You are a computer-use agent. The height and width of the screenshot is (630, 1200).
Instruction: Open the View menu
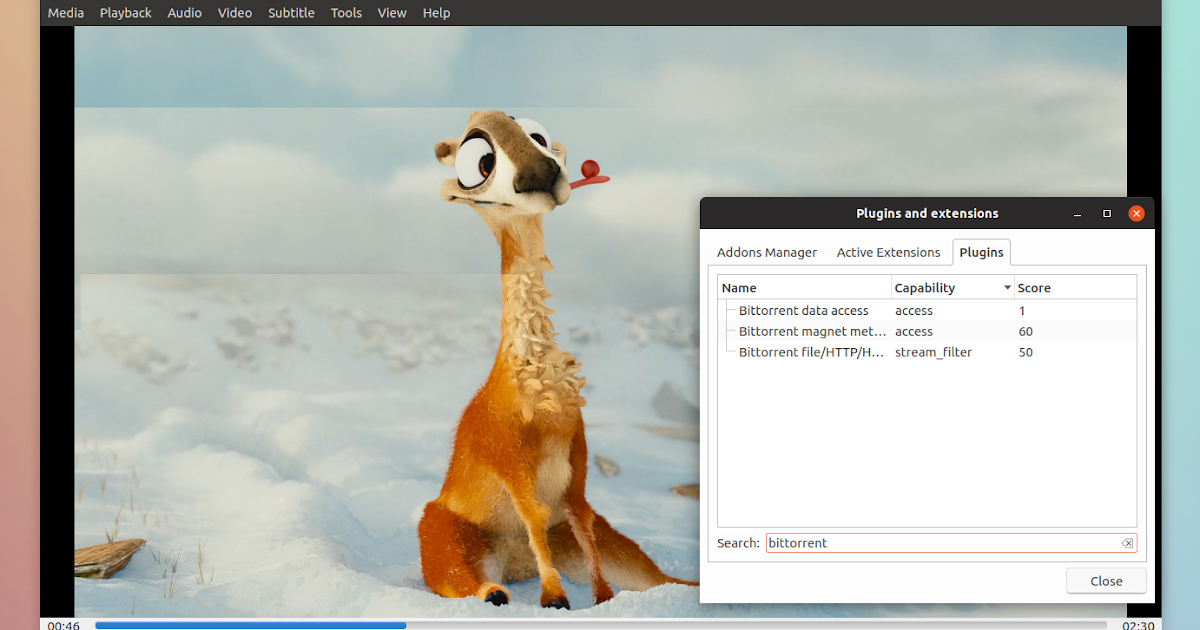pos(392,13)
